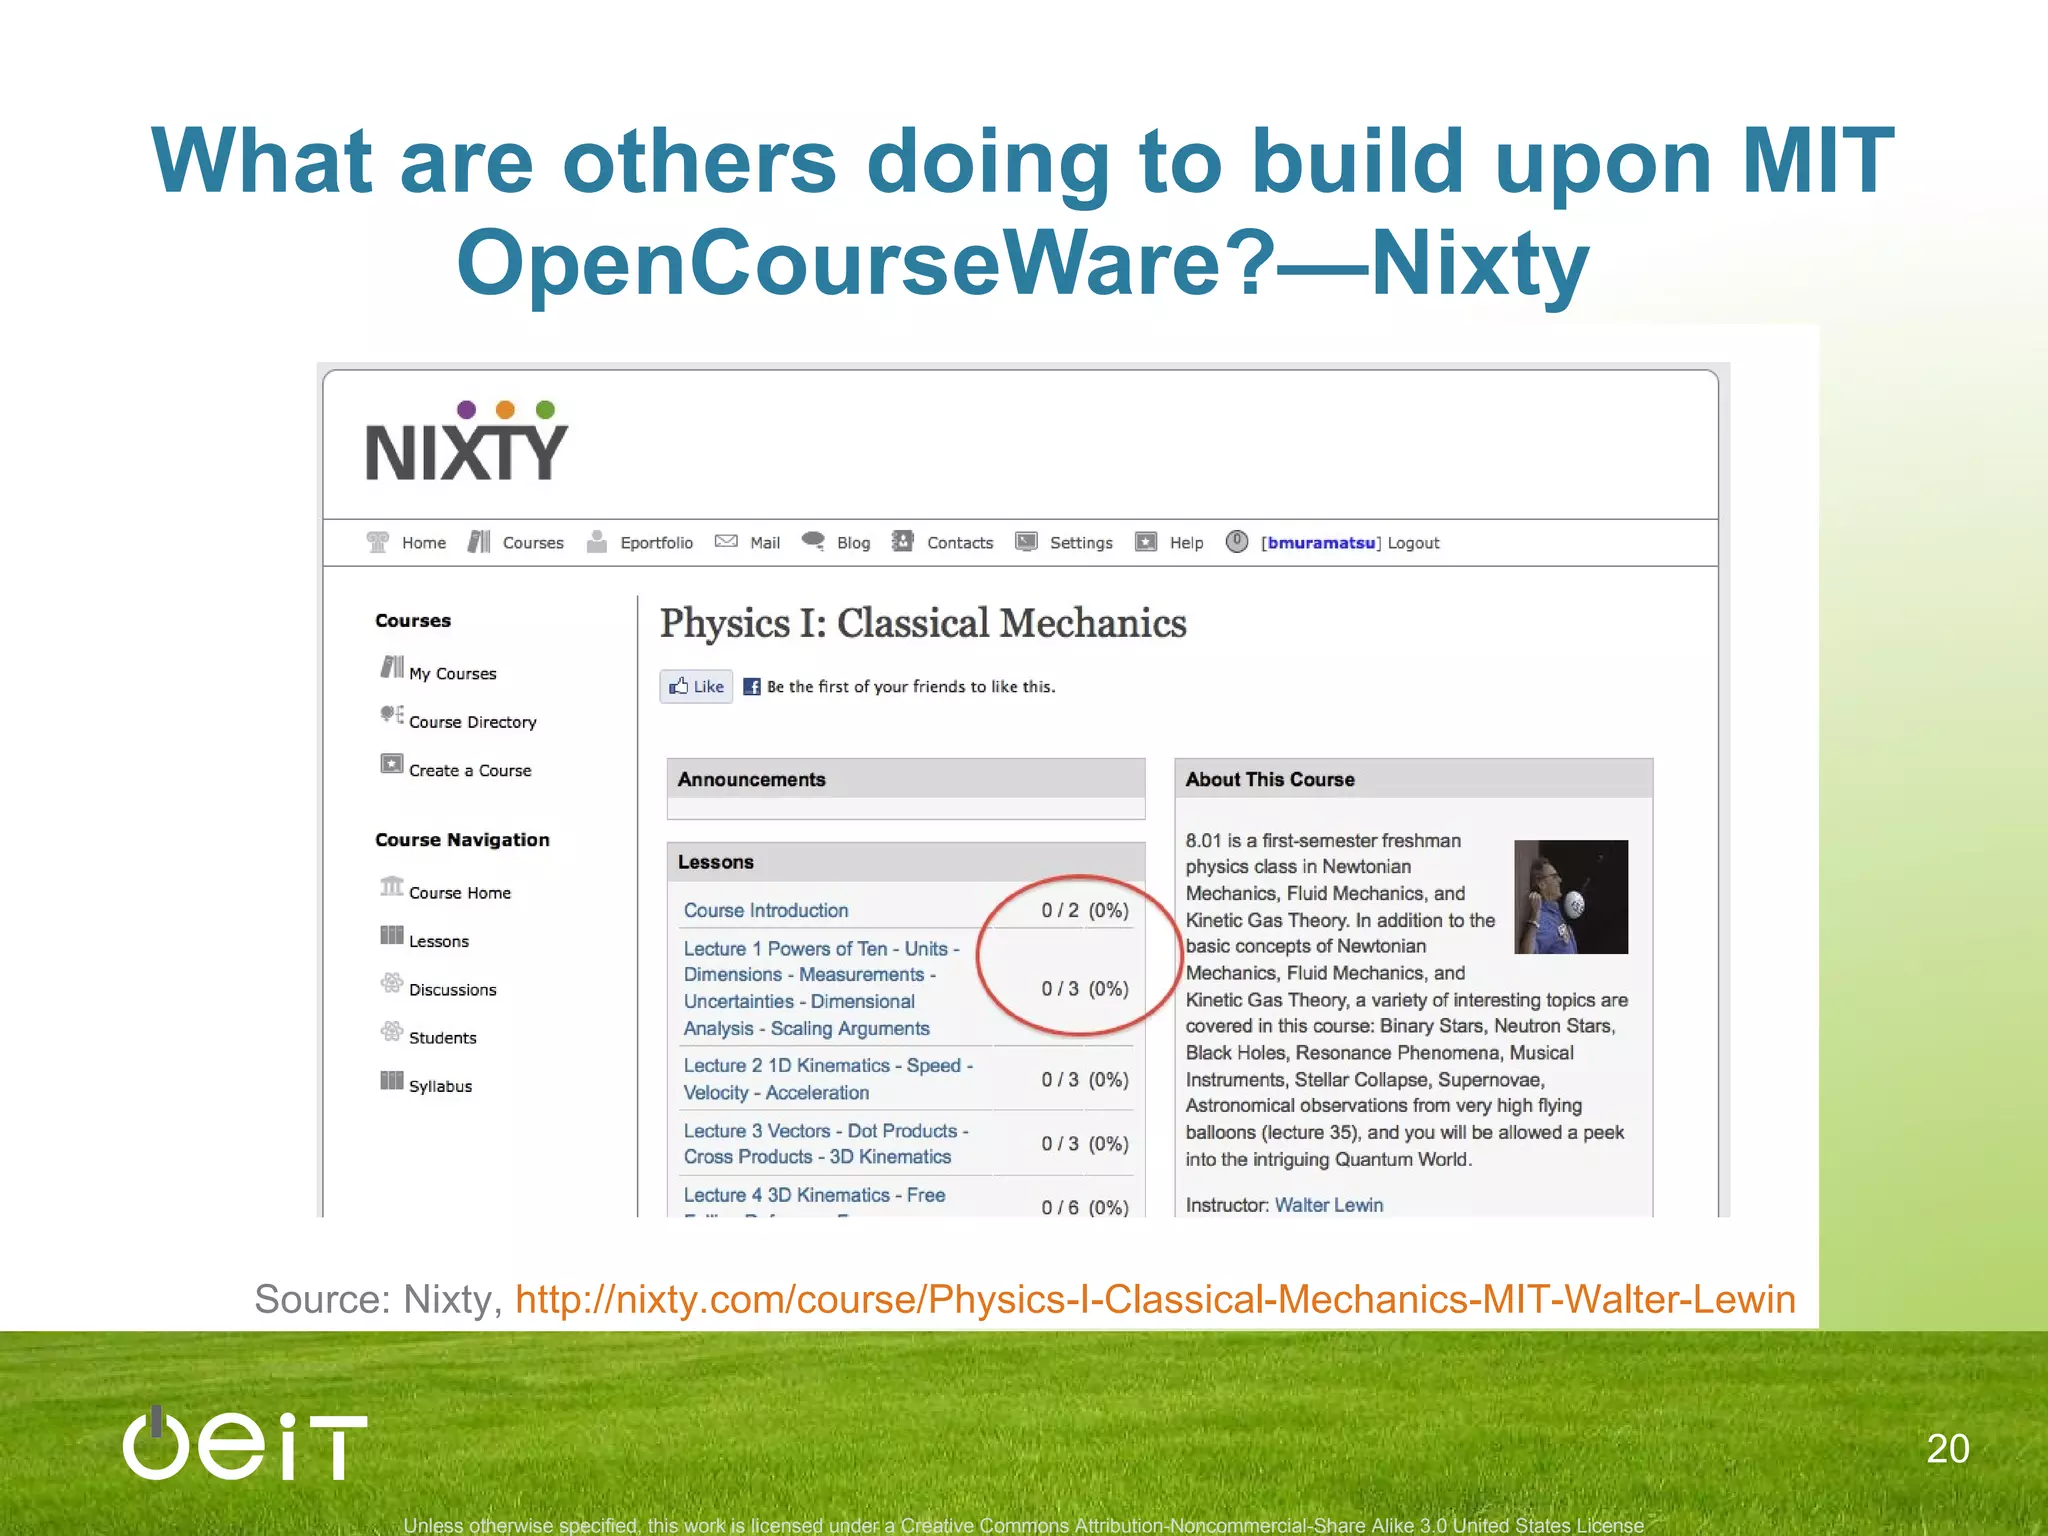Go to Discussions in Course Navigation
The height and width of the screenshot is (1536, 2048).
click(x=452, y=990)
